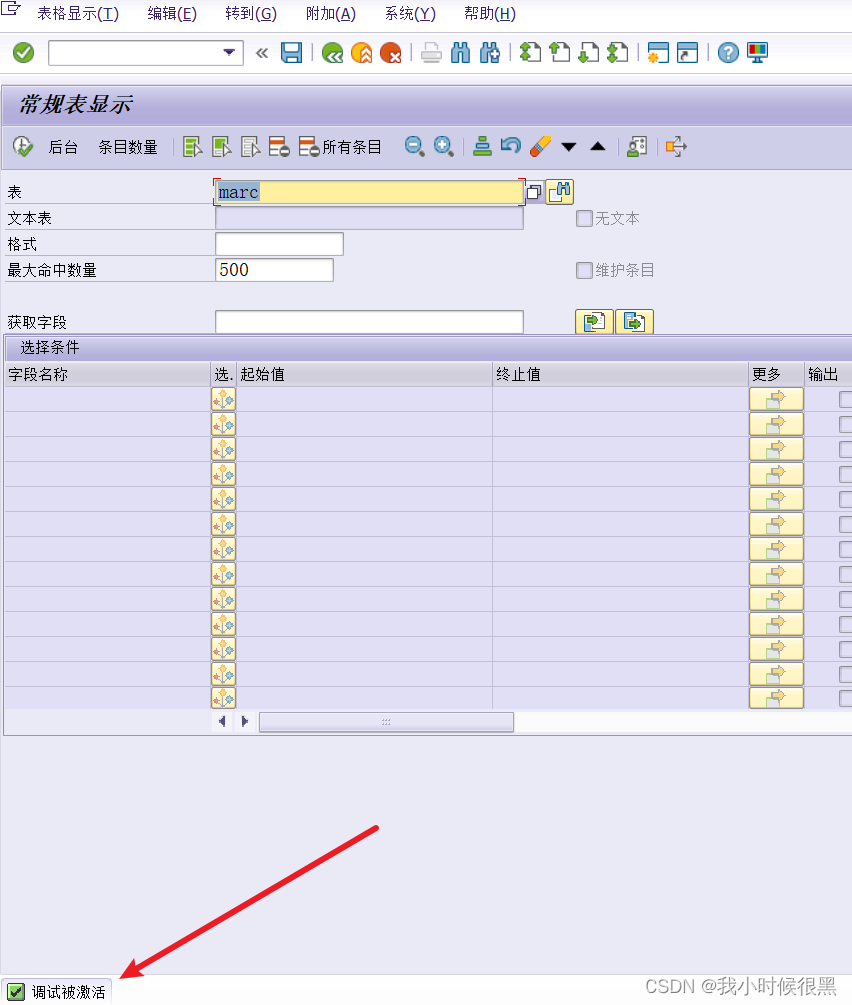852x1005 pixels.
Task: Go to previous page icon
Action: pyautogui.click(x=560, y=53)
